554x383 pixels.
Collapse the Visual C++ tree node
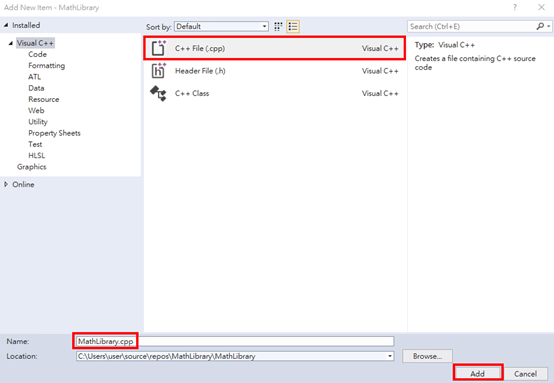[11, 43]
